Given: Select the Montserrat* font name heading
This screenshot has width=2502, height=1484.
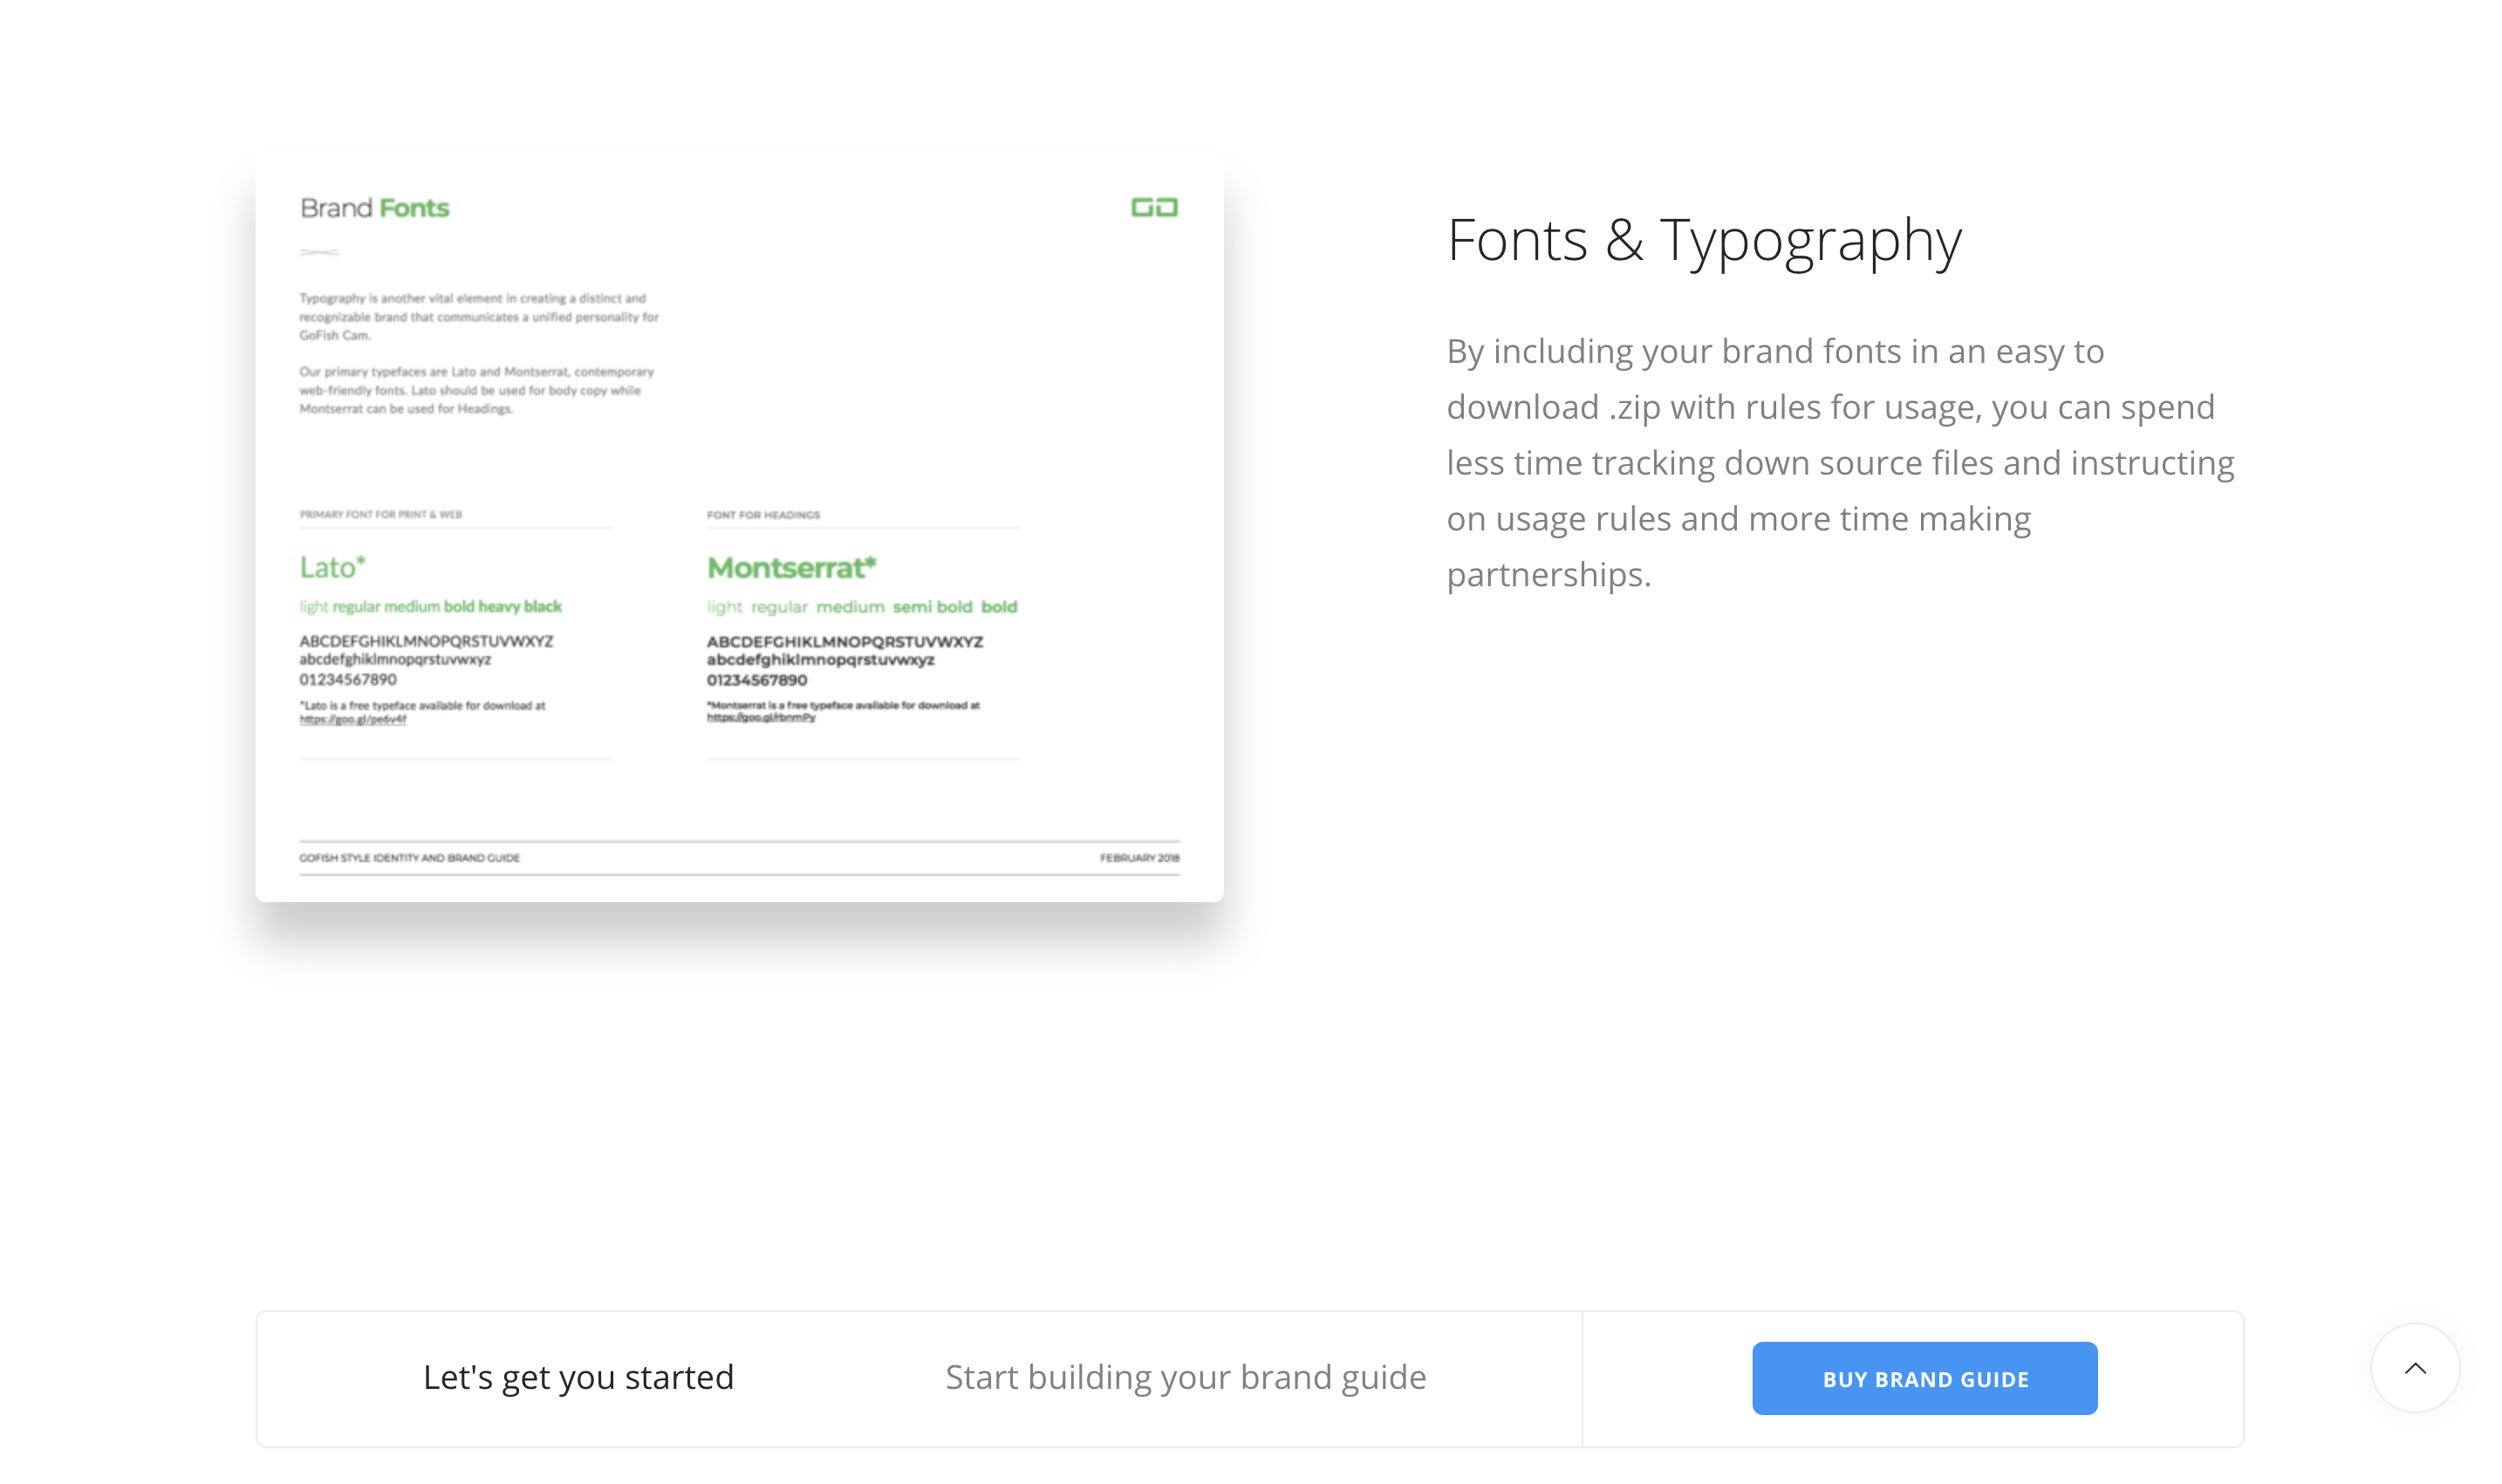Looking at the screenshot, I should click(x=791, y=566).
